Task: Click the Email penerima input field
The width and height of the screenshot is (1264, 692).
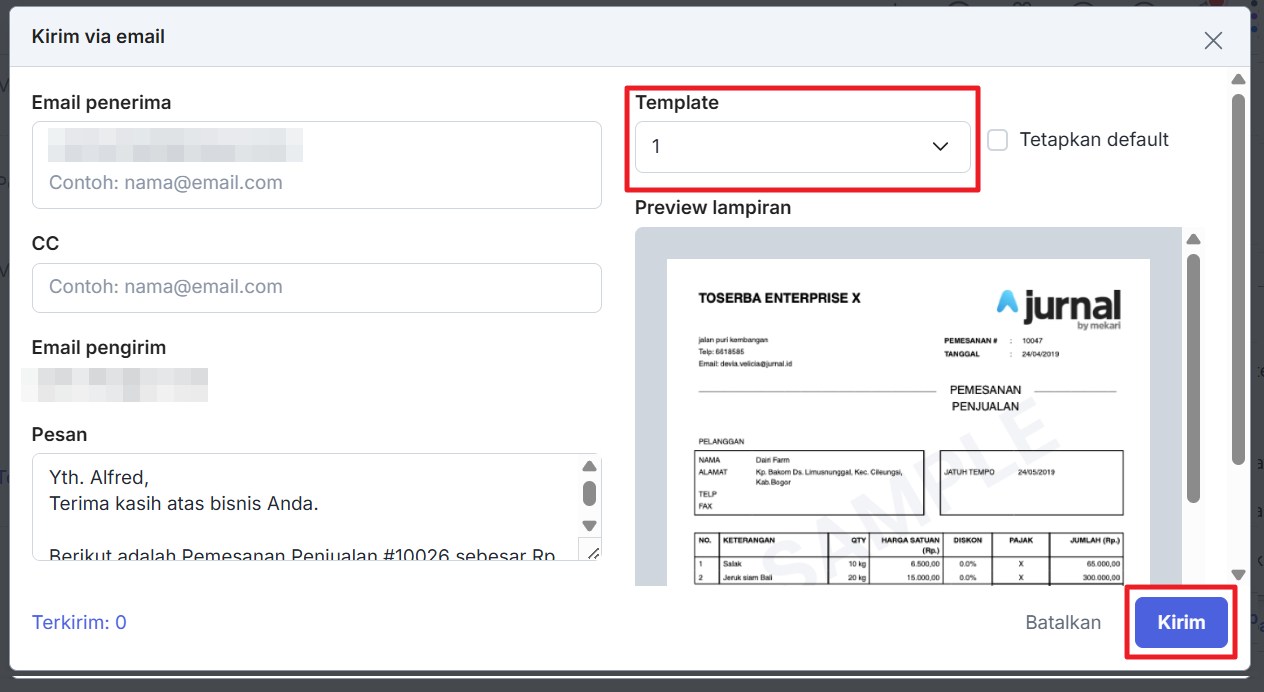Action: pos(316,183)
